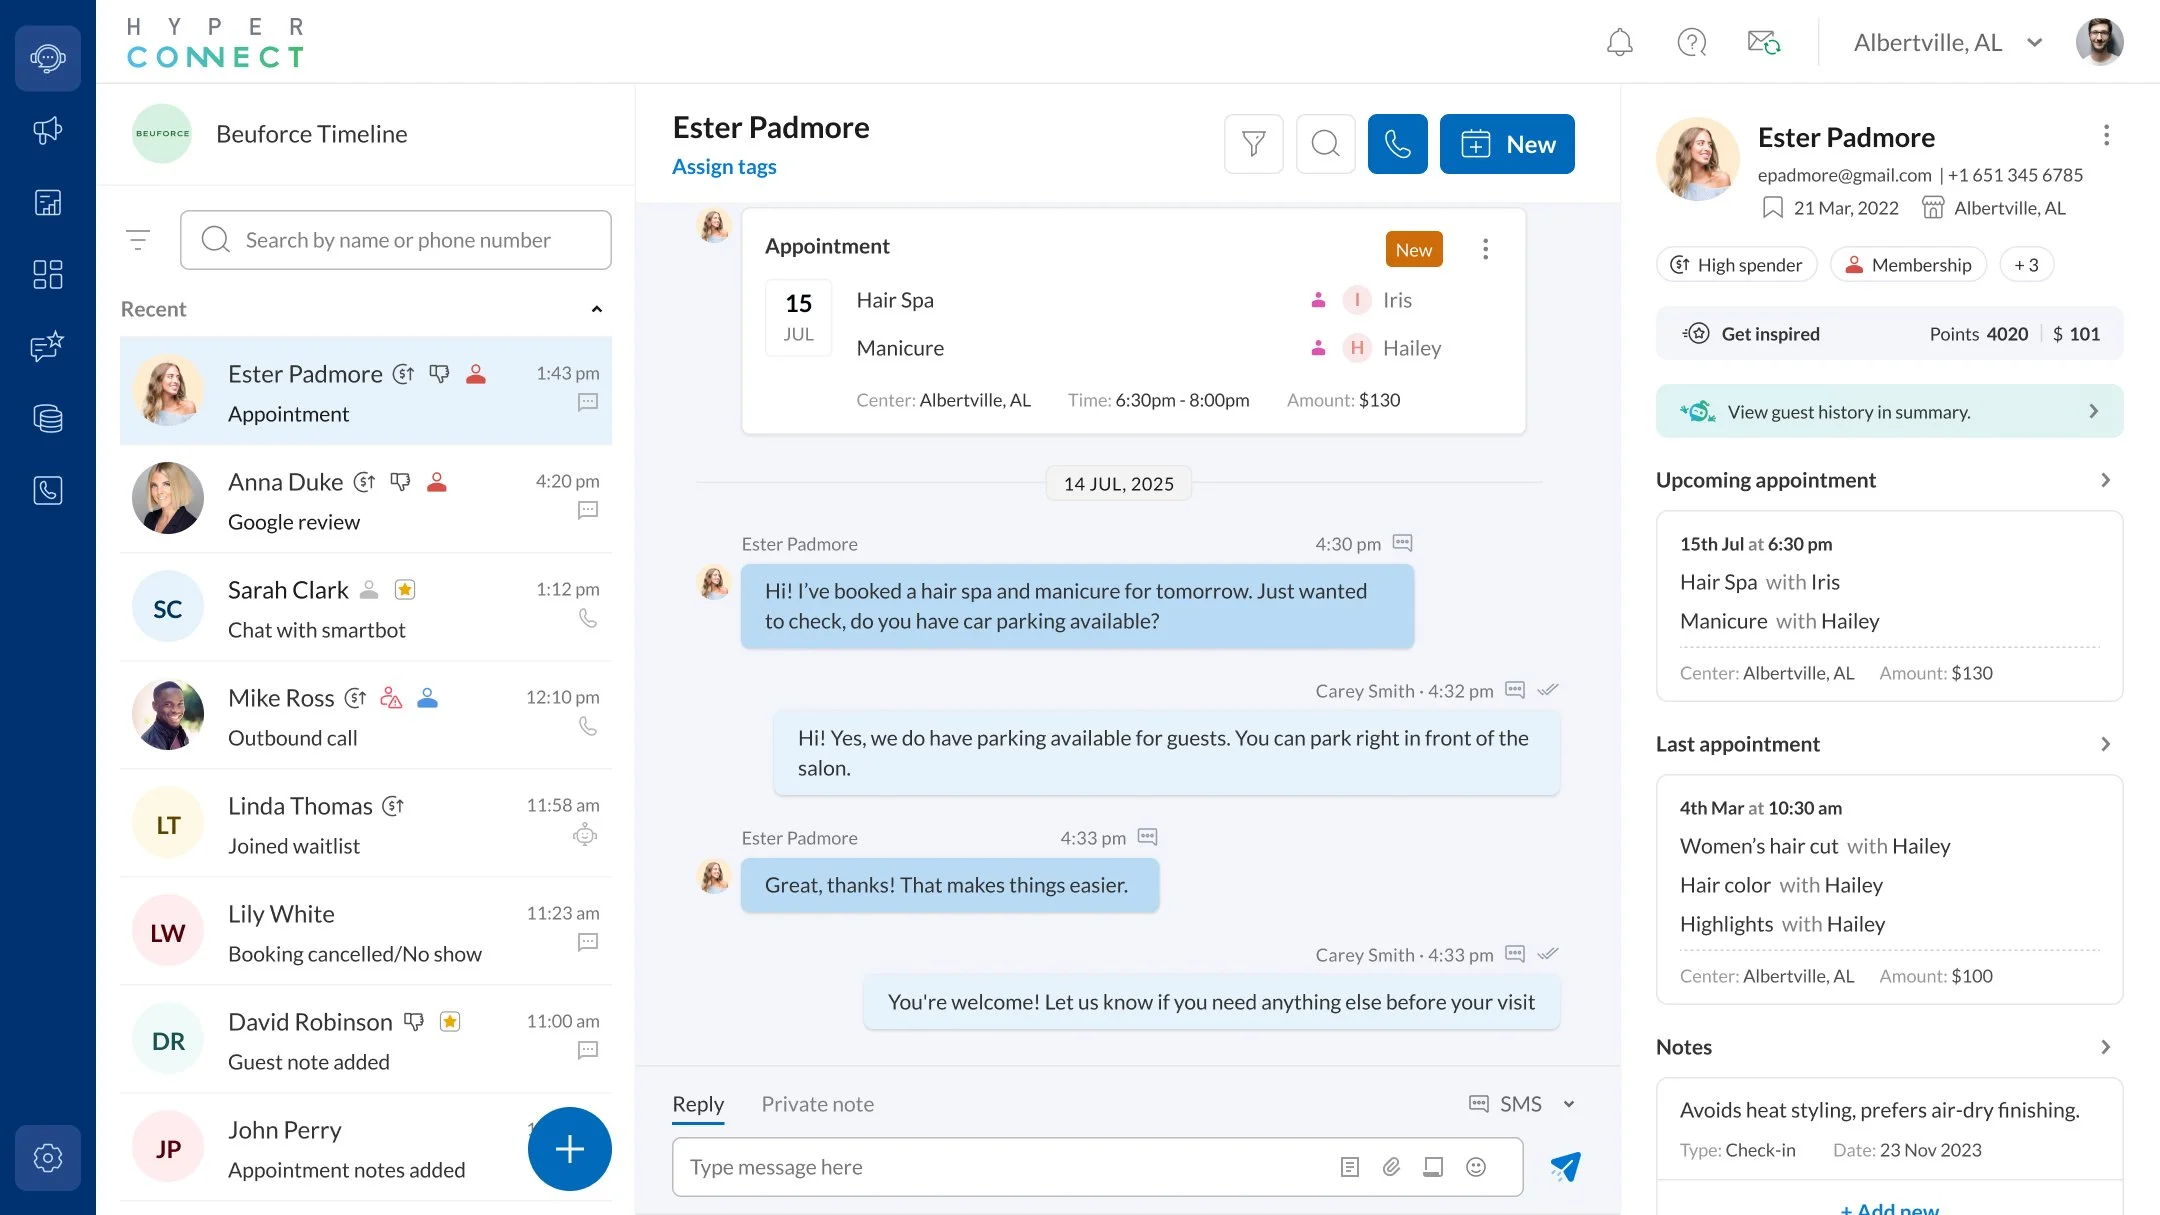The image size is (2160, 1215).
Task: Insert an emoji via the smiley icon
Action: (x=1476, y=1166)
